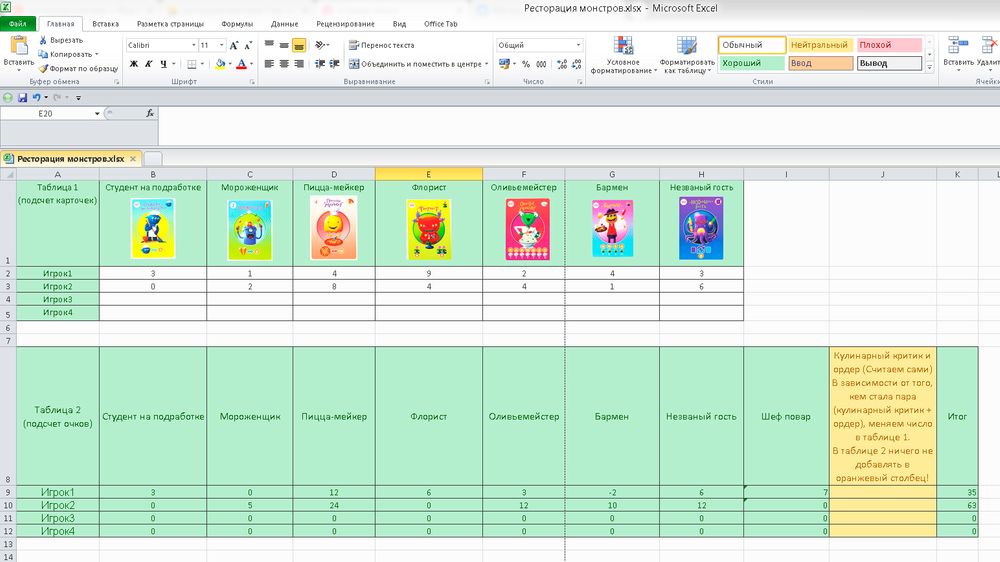Viewport: 1000px width, 562px height.
Task: Click the Флорист monster card image
Action: pos(429,227)
